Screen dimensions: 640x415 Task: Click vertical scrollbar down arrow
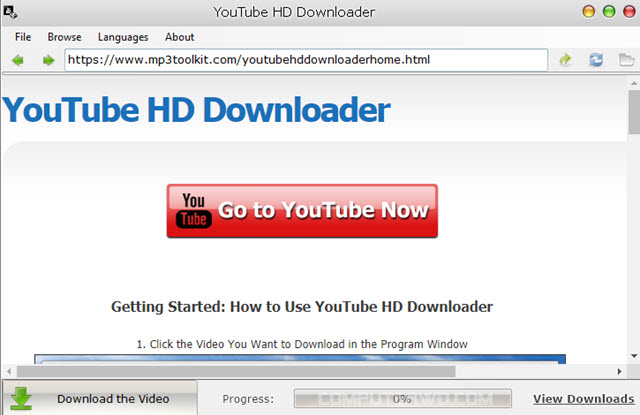(634, 356)
